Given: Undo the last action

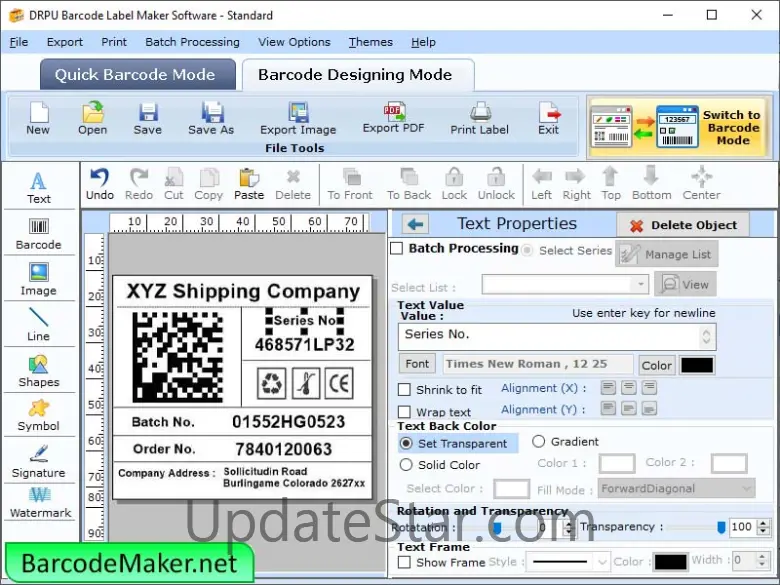Looking at the screenshot, I should [x=100, y=184].
